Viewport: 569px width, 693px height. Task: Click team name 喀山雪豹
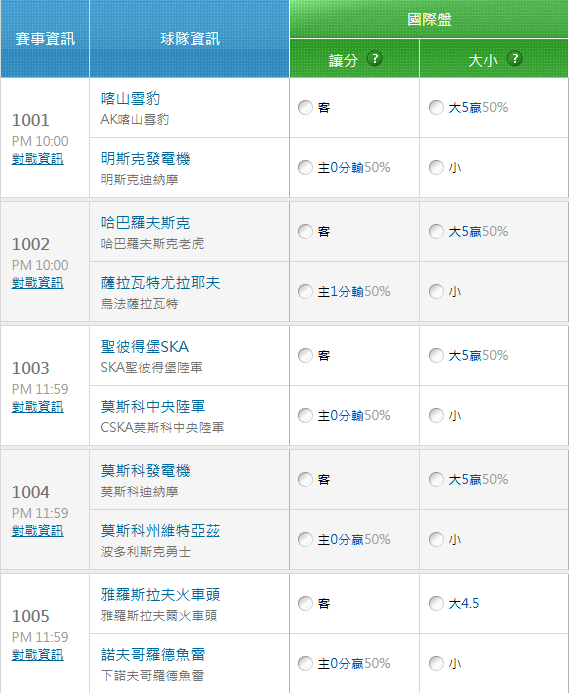(x=130, y=99)
